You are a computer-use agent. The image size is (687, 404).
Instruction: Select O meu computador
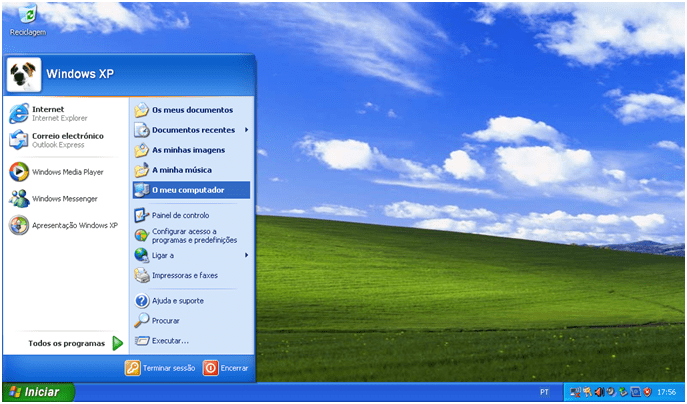(x=190, y=190)
